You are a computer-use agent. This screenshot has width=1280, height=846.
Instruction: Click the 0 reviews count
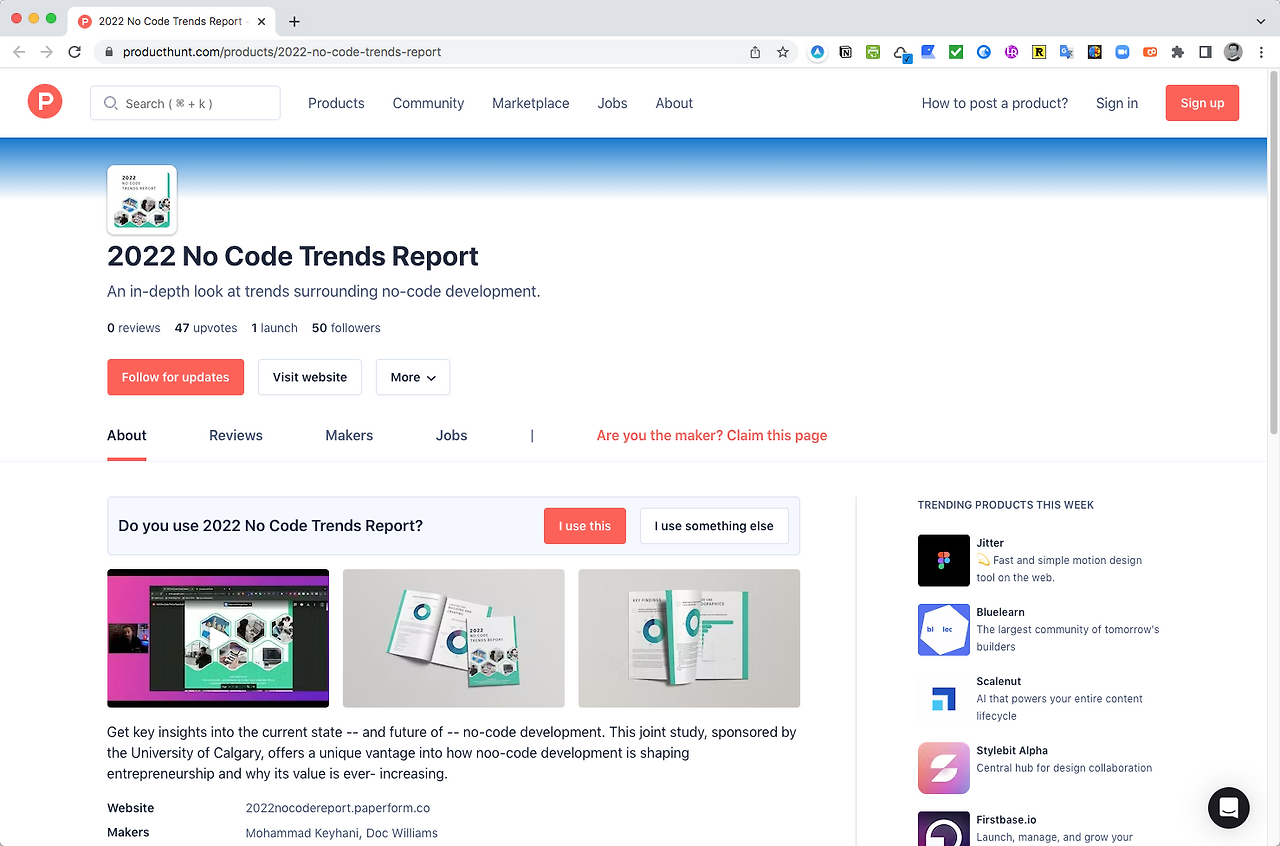pos(134,328)
